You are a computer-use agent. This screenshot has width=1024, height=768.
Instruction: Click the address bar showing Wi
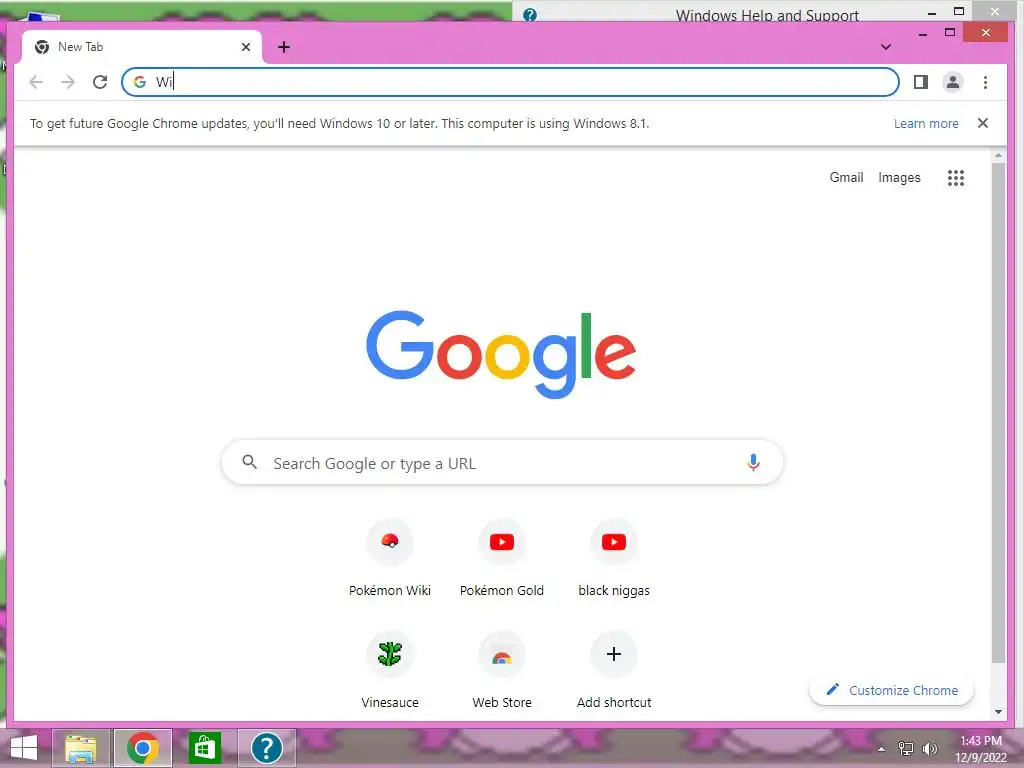(510, 82)
